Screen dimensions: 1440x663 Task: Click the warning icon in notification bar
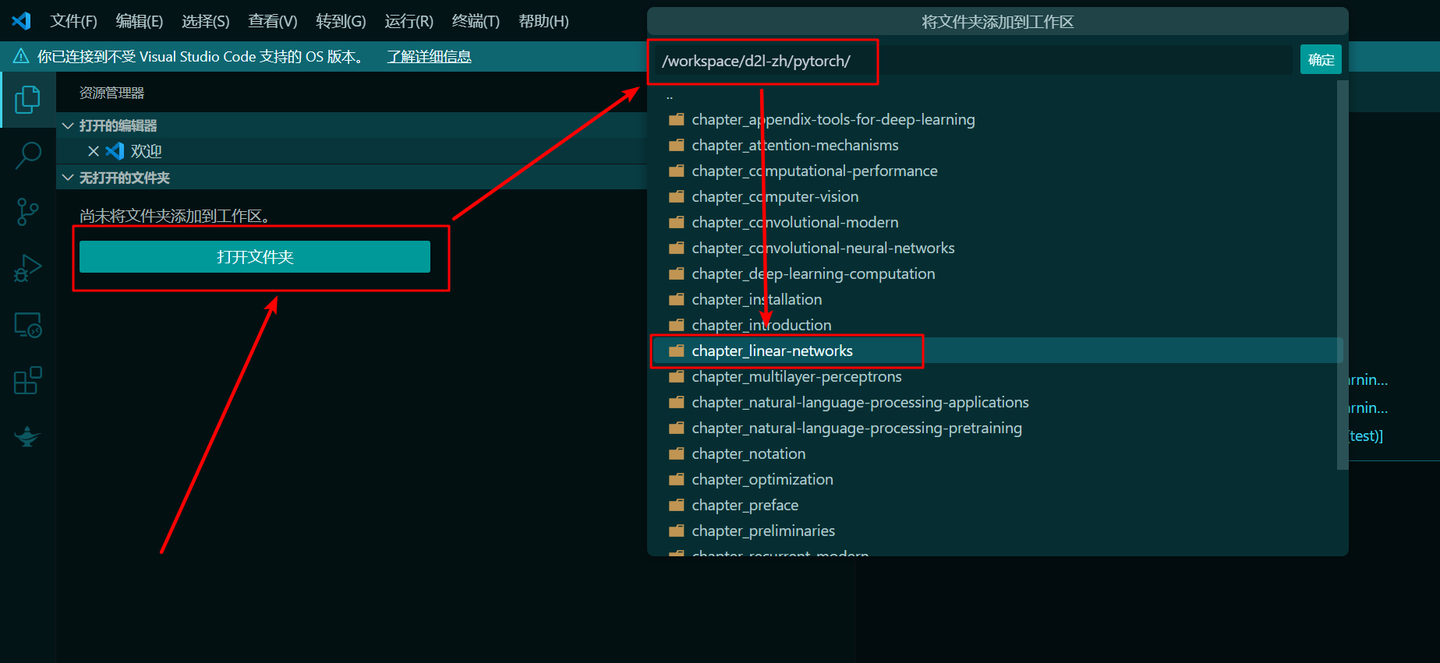coord(21,56)
